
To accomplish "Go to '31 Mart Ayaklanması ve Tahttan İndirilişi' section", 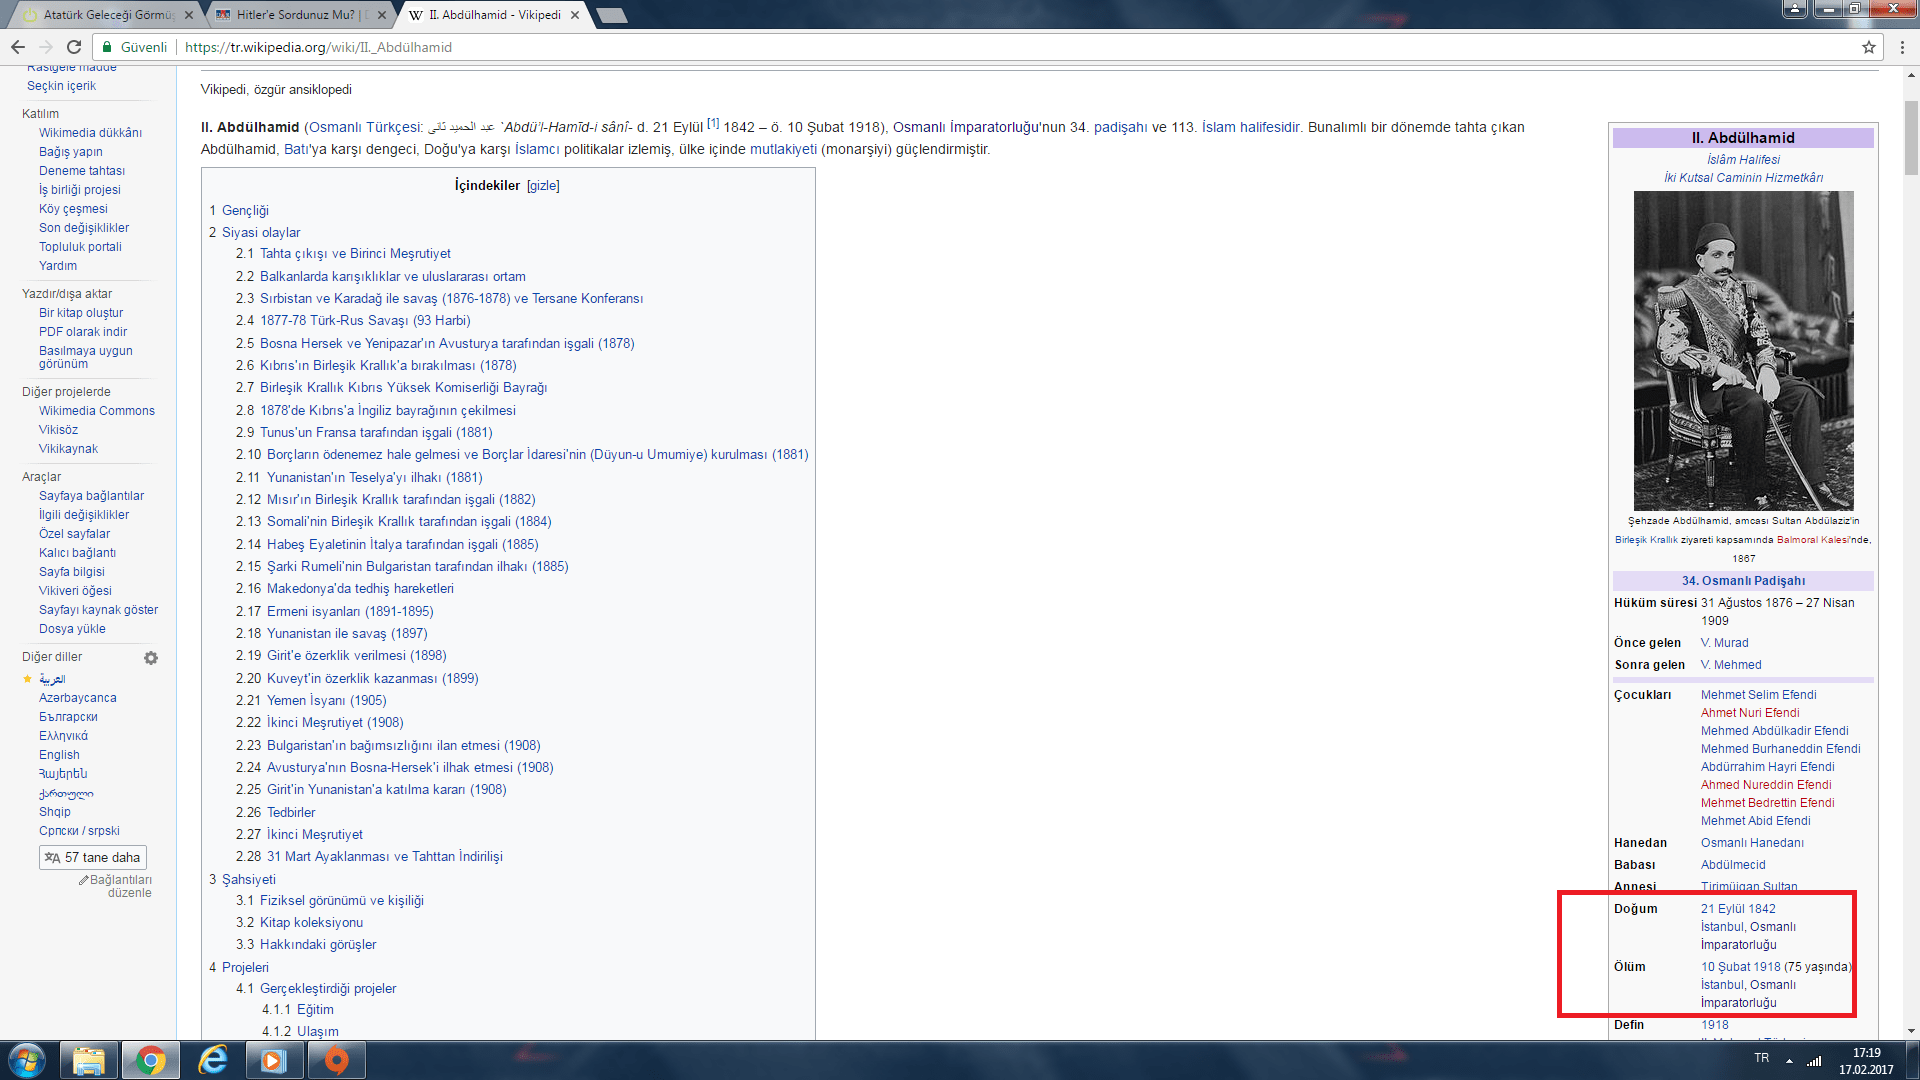I will click(384, 857).
